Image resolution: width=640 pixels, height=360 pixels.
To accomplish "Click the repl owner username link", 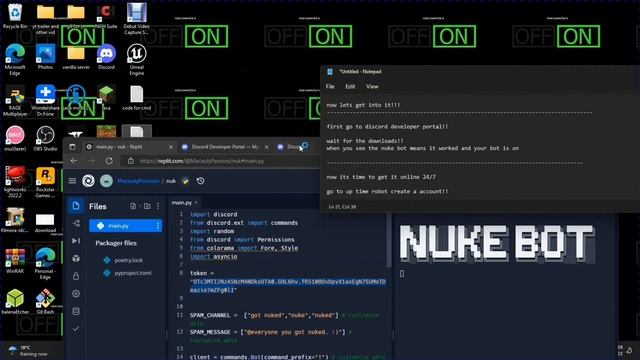I will click(x=138, y=181).
